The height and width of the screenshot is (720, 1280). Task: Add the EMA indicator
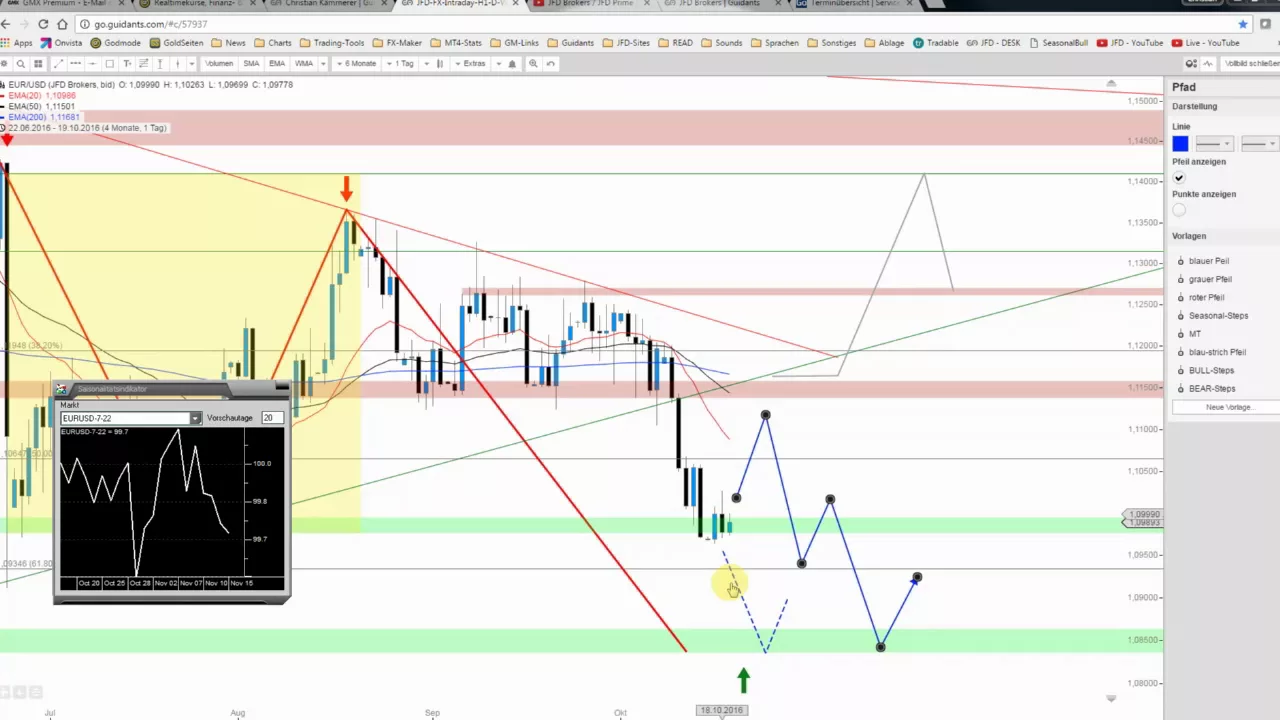[277, 63]
